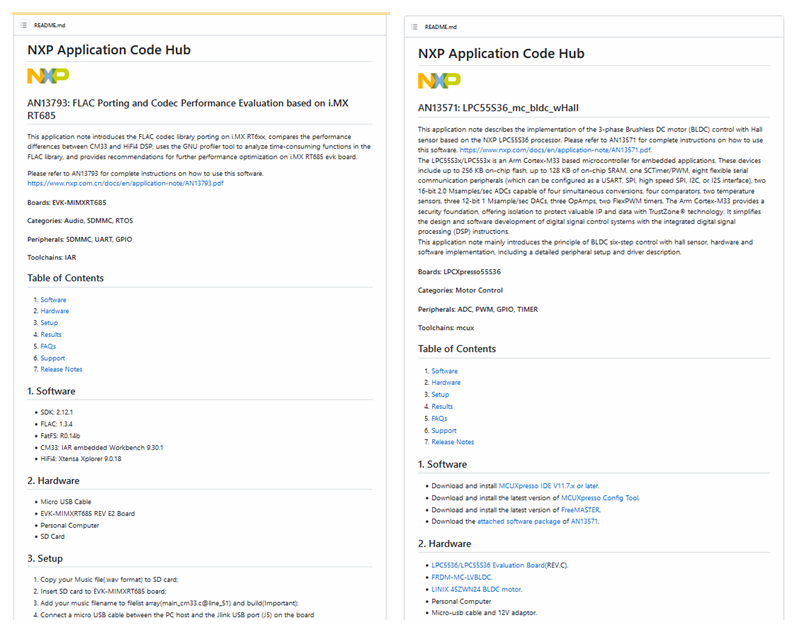Screen dimensions: 800x632
Task: Click left README.md file name label
Action: (x=49, y=25)
